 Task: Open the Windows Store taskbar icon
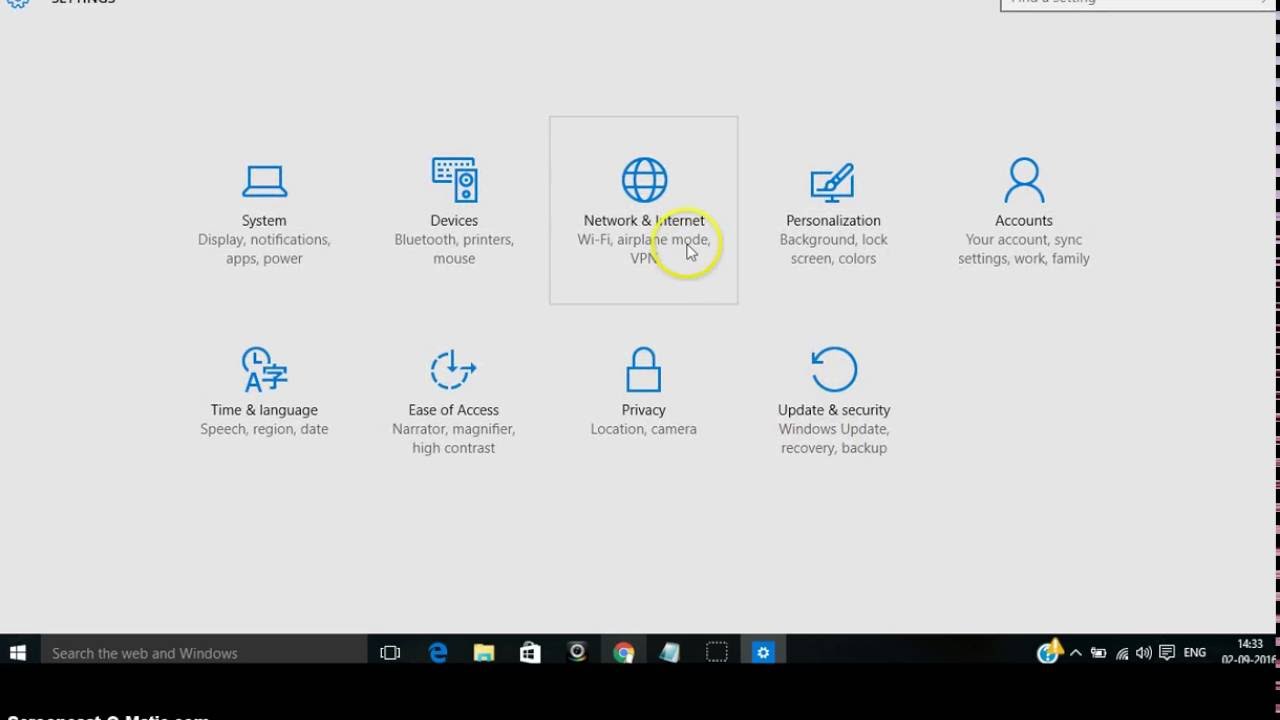click(x=530, y=653)
